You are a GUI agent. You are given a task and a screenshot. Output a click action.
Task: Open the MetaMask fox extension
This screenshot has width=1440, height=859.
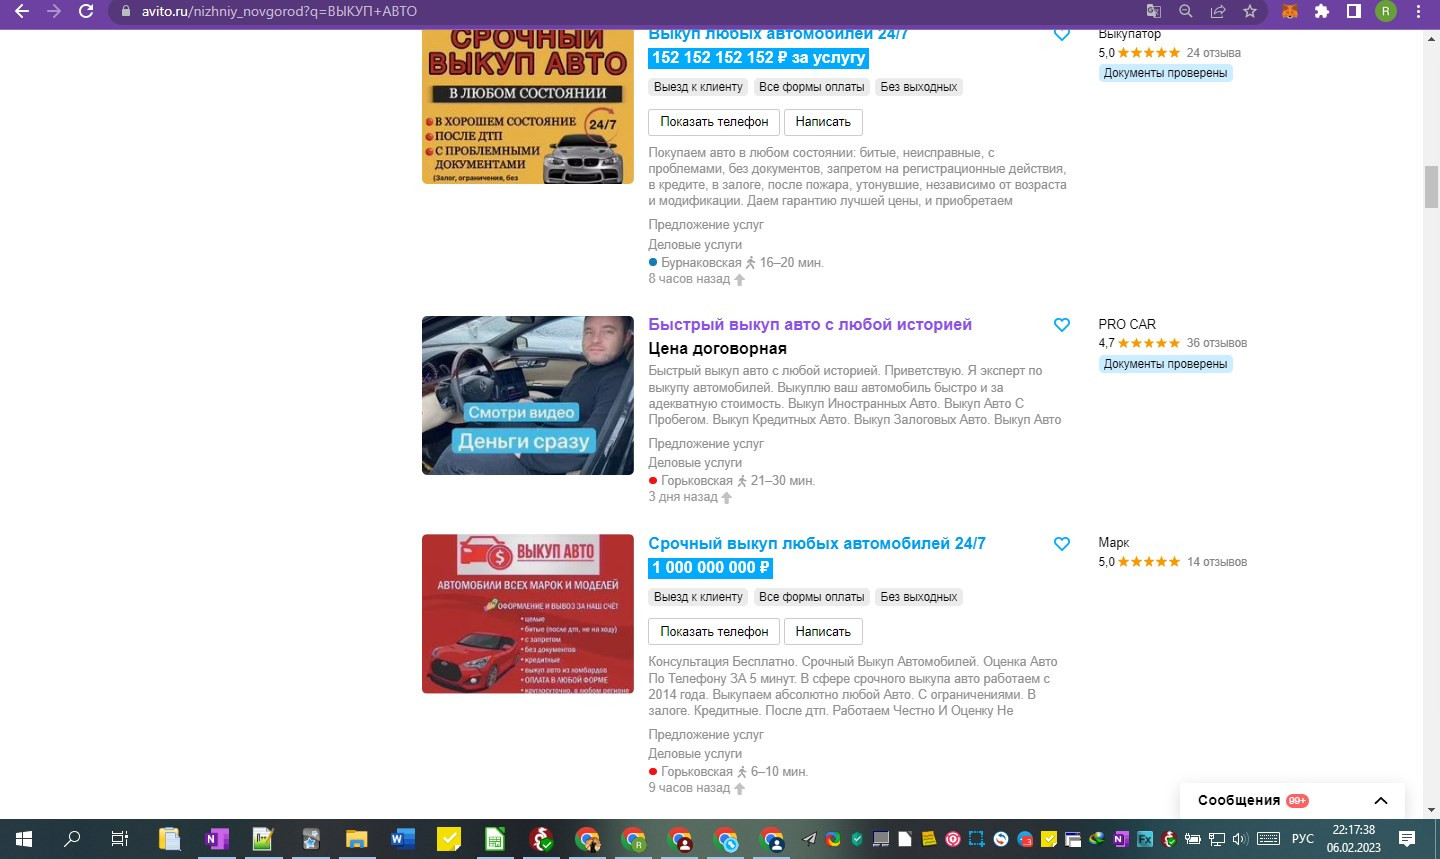1290,11
